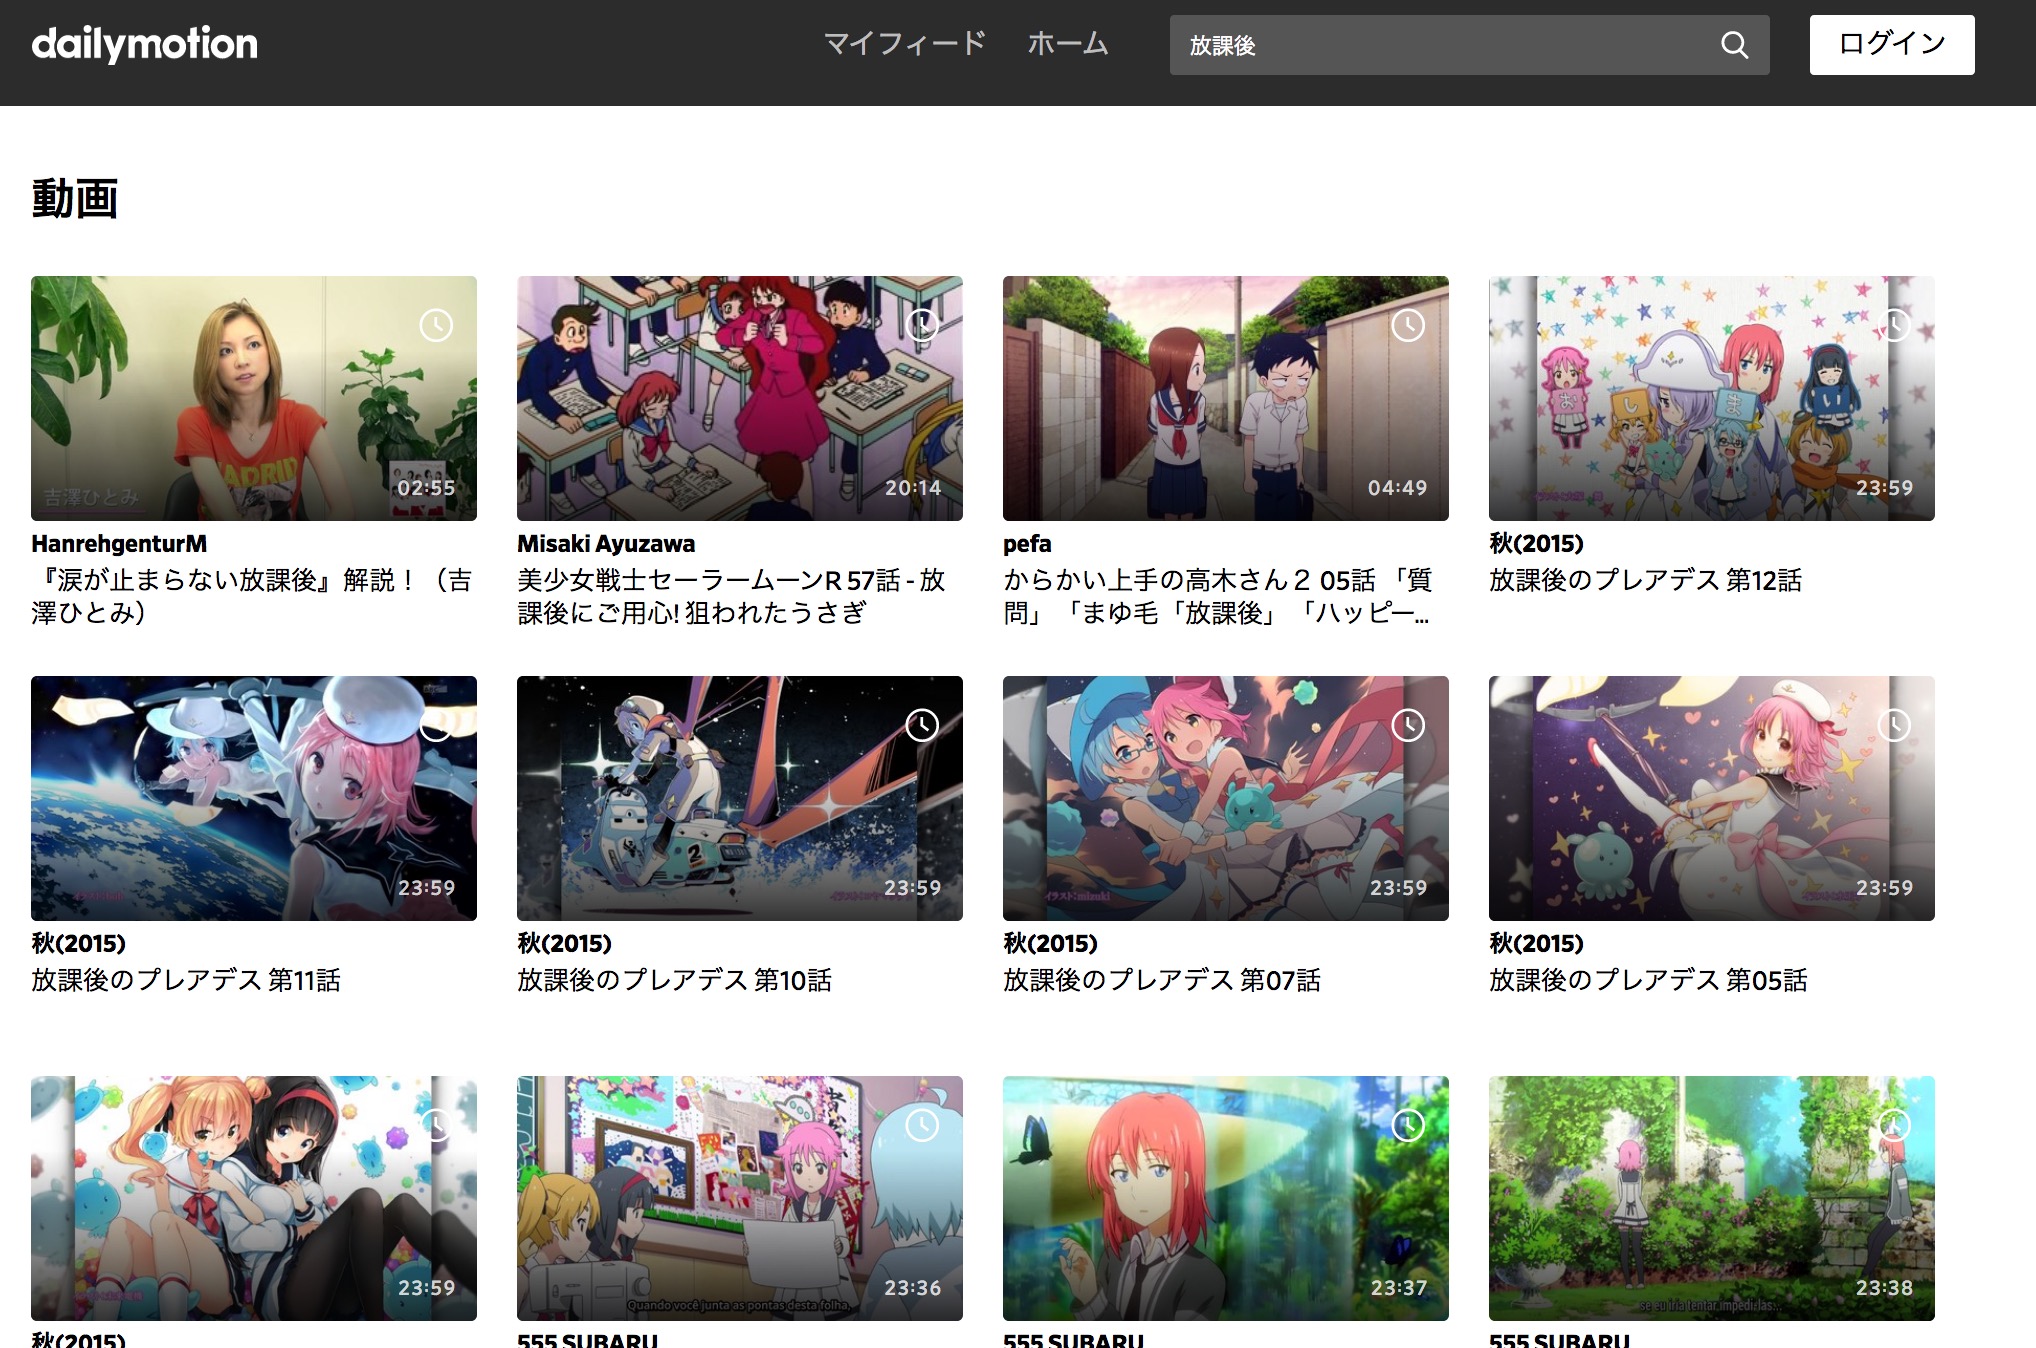Click title 放課後のプレアデス 第12話
Screen dimensions: 2036x1348
(1645, 580)
